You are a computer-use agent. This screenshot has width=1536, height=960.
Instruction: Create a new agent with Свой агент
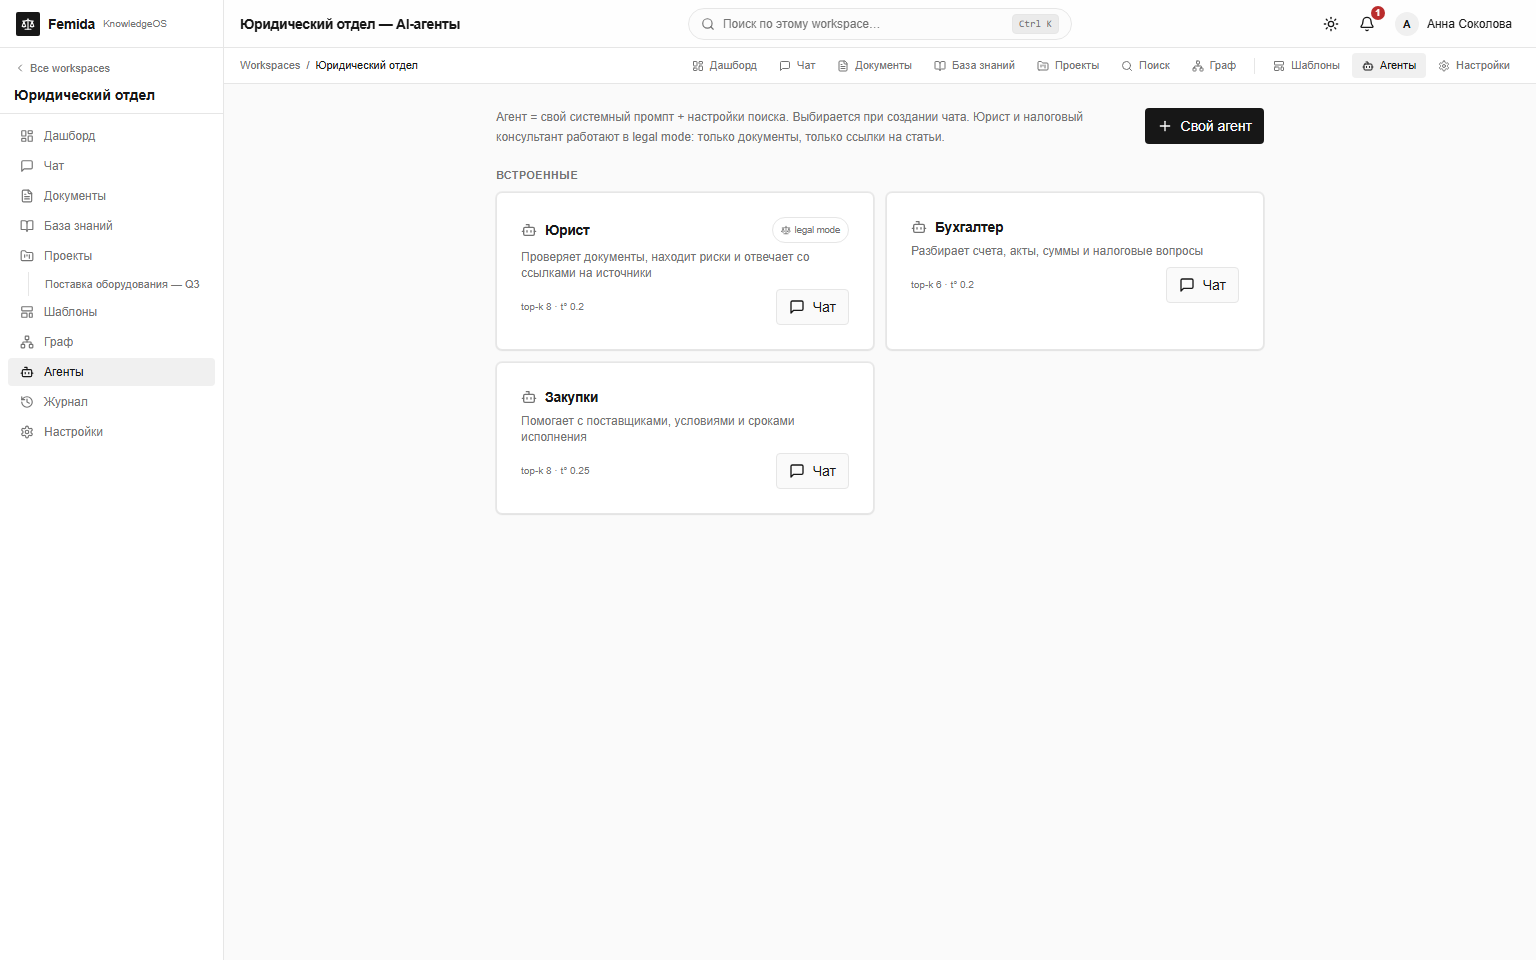coord(1204,126)
